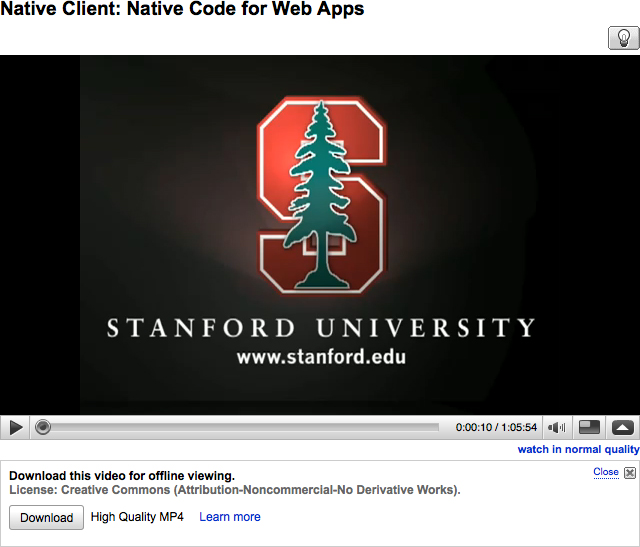Image resolution: width=640 pixels, height=547 pixels.
Task: Click the 'Close' text link in download panel
Action: tap(605, 472)
